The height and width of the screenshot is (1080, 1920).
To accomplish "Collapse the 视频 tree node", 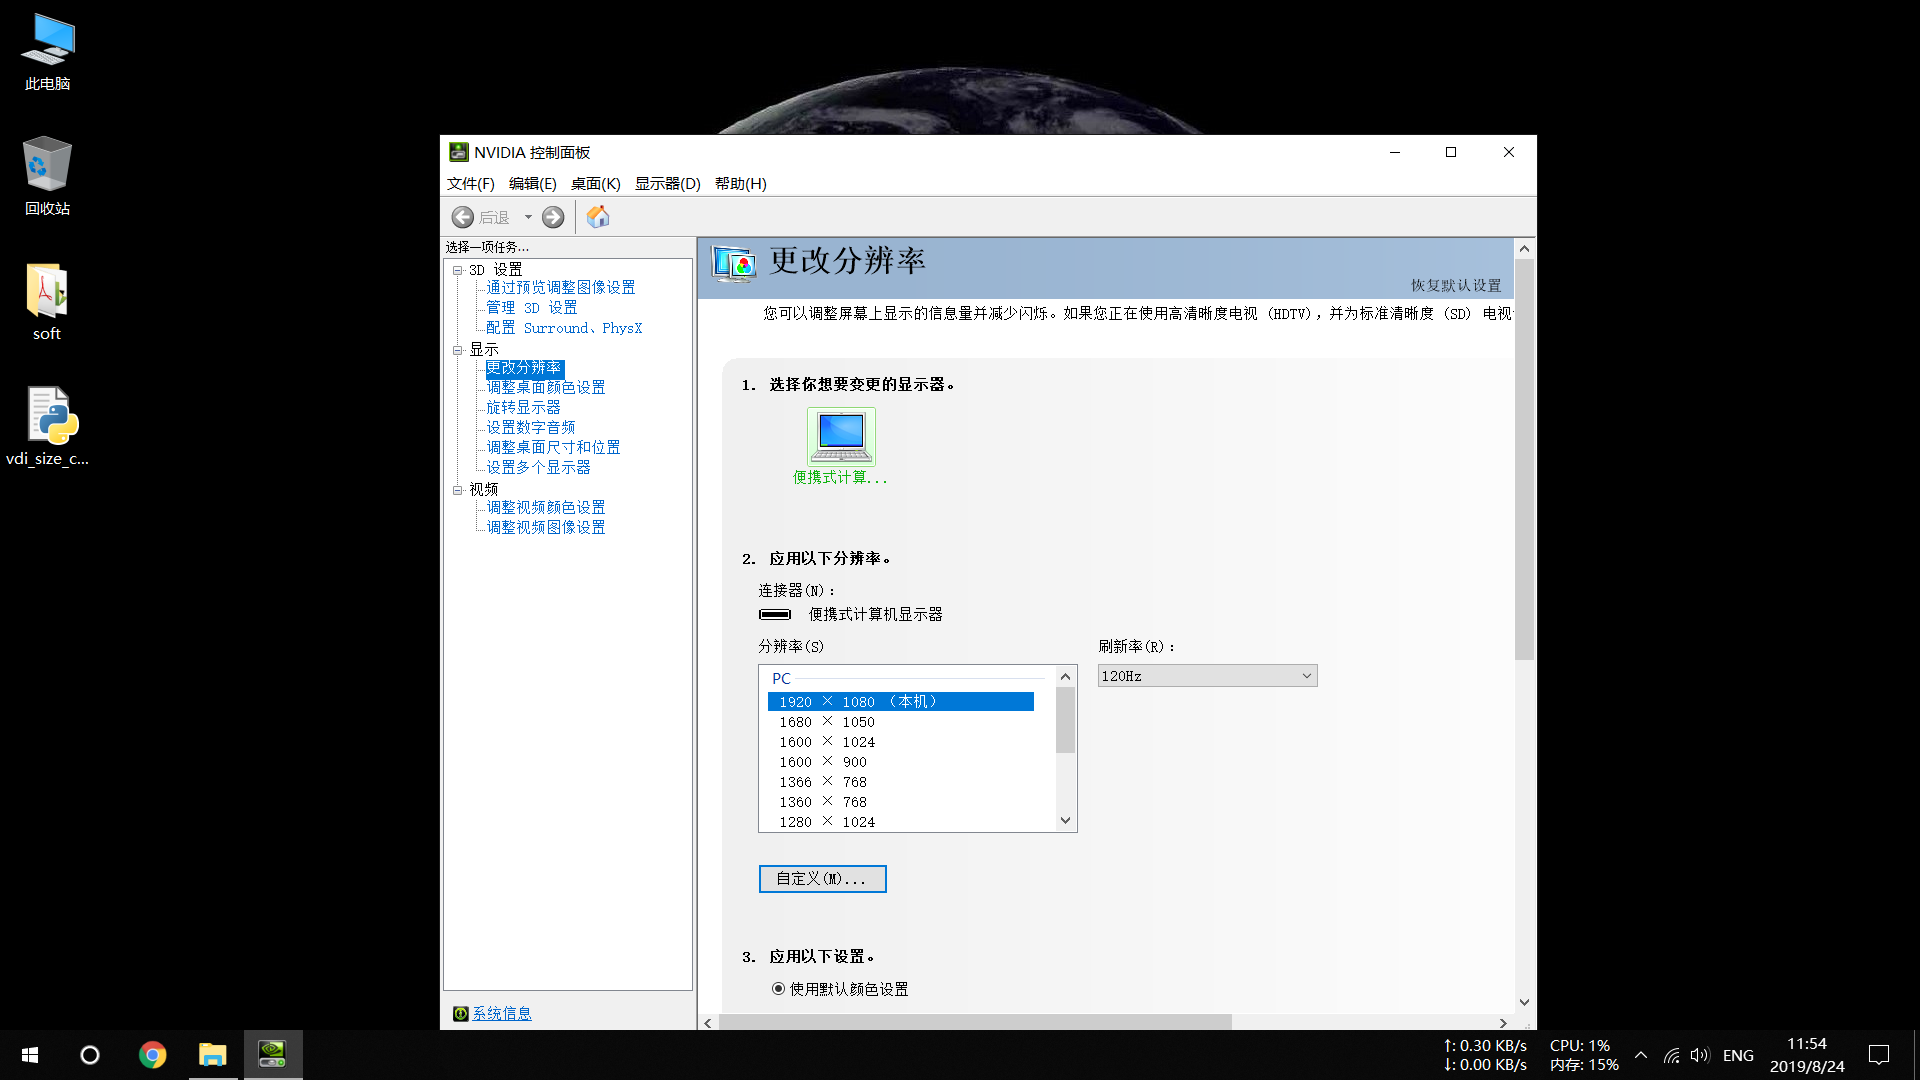I will coord(457,490).
